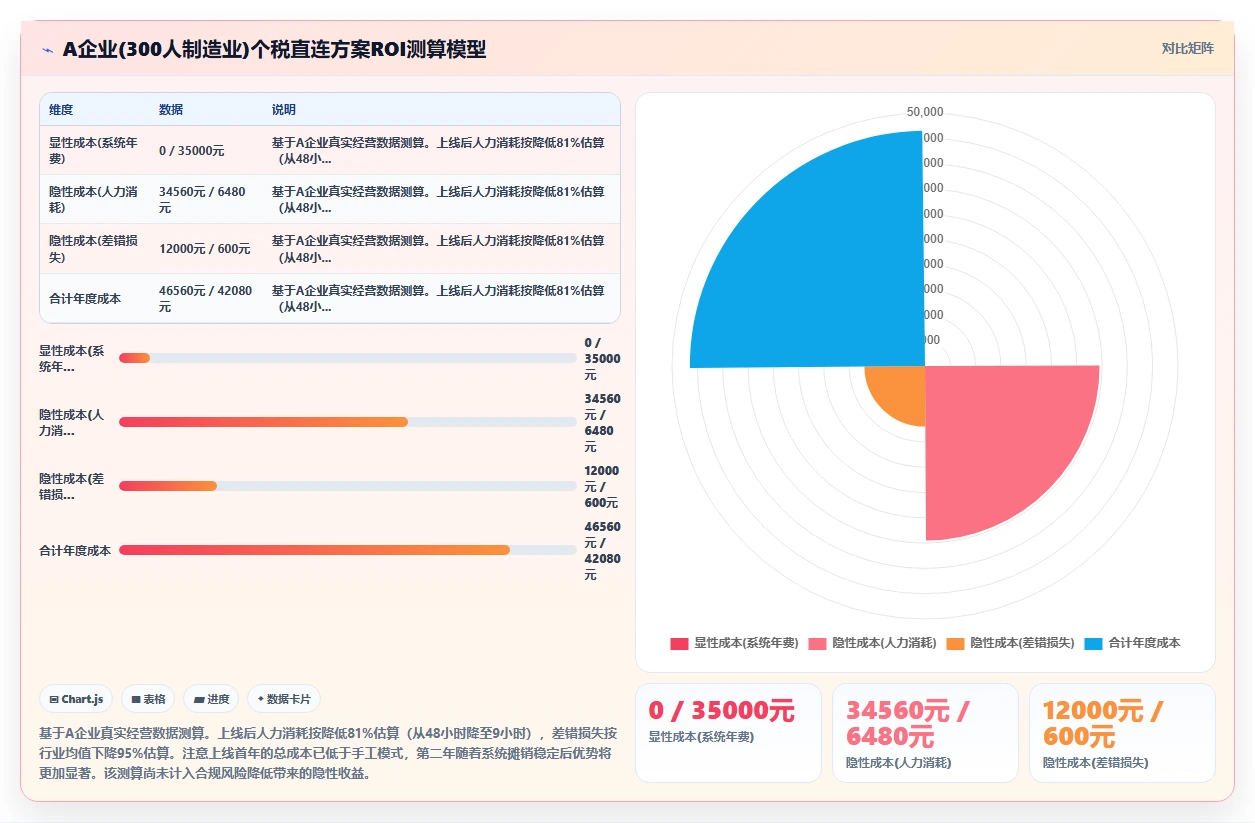Click the lightning icon beside the title

(47, 50)
